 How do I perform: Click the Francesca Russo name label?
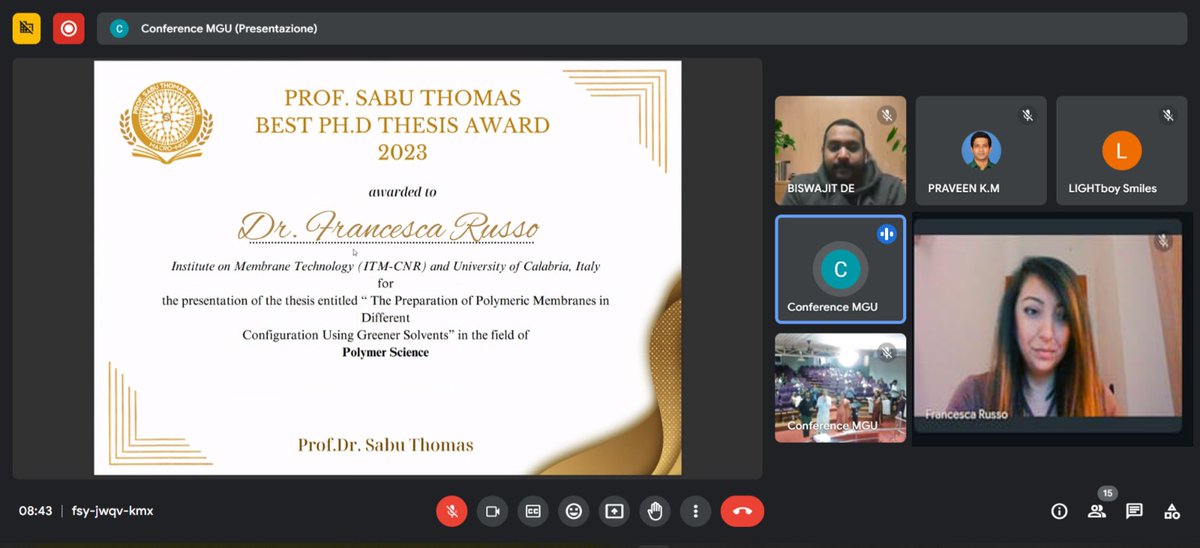coord(966,414)
